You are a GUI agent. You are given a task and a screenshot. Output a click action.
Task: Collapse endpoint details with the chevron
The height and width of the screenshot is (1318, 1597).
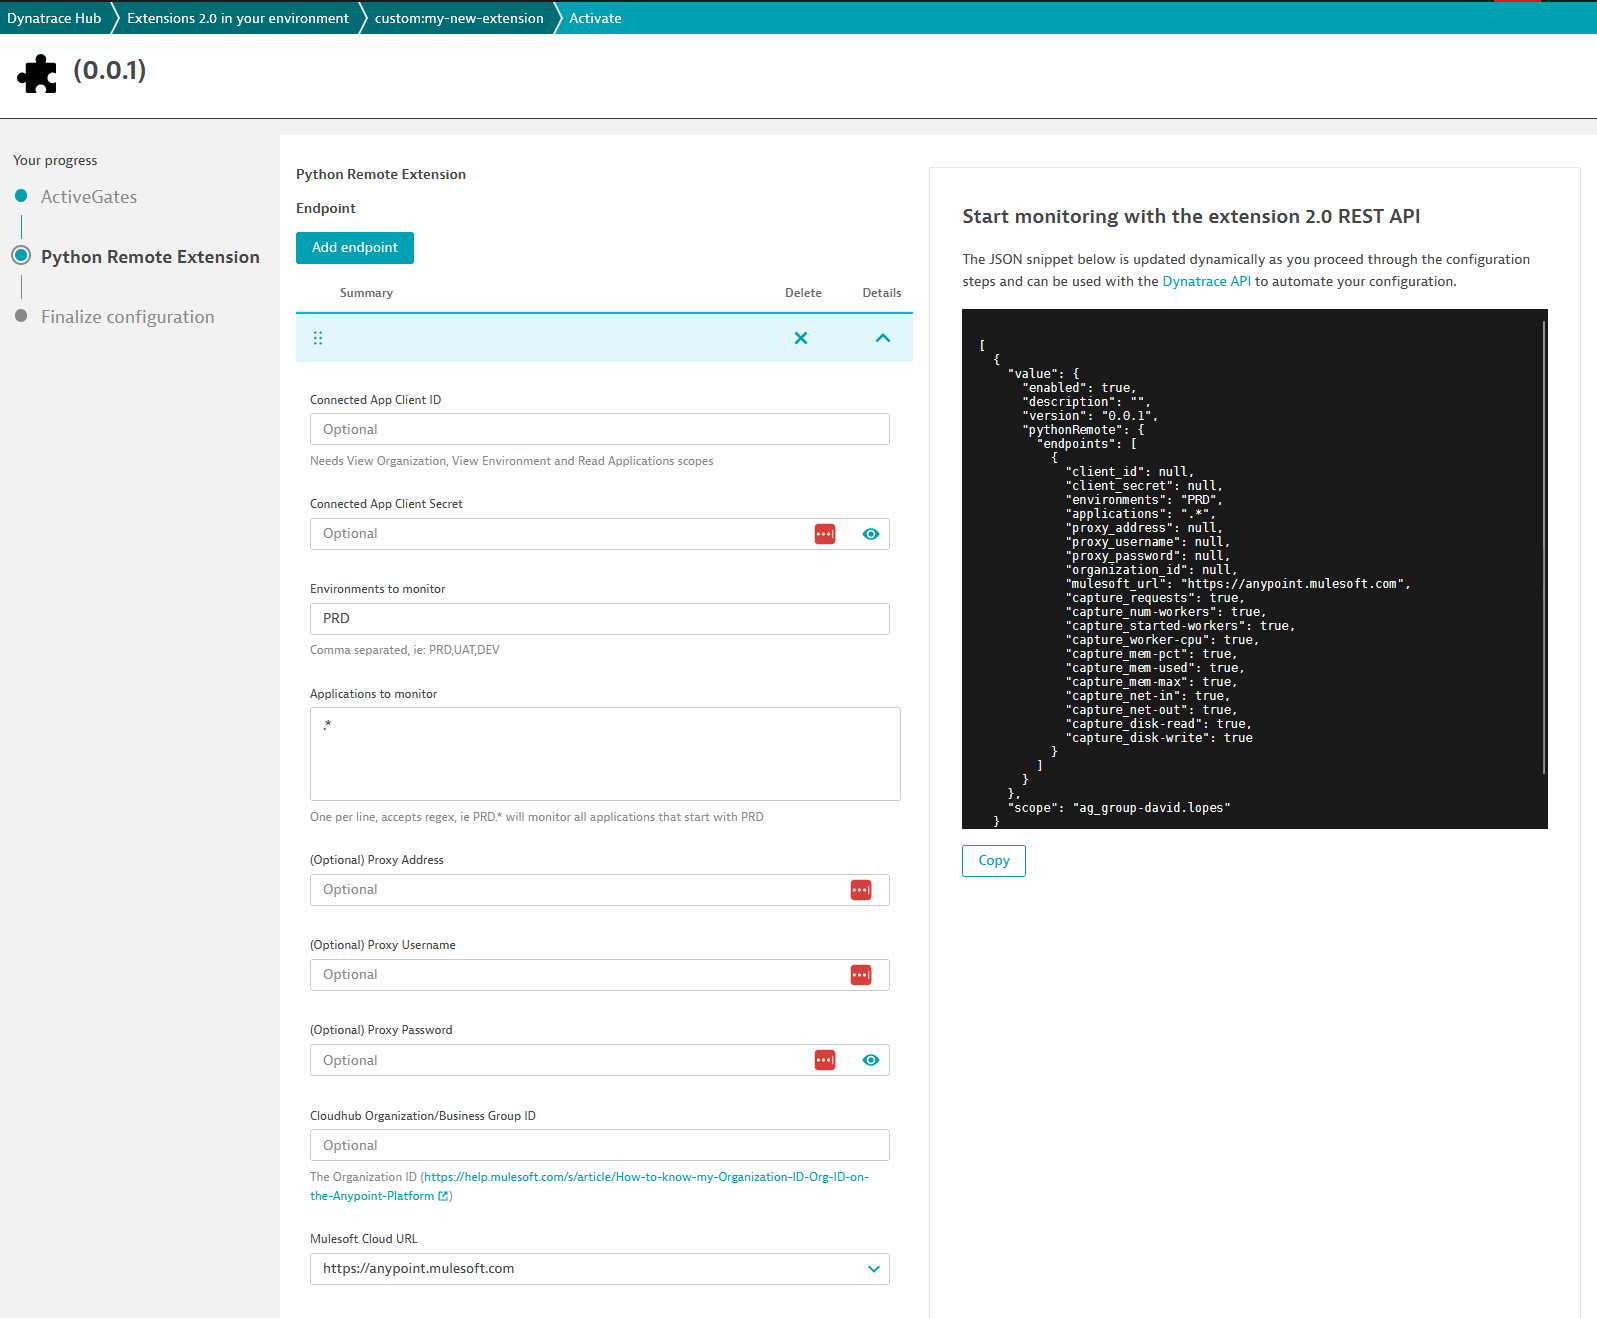pos(883,338)
